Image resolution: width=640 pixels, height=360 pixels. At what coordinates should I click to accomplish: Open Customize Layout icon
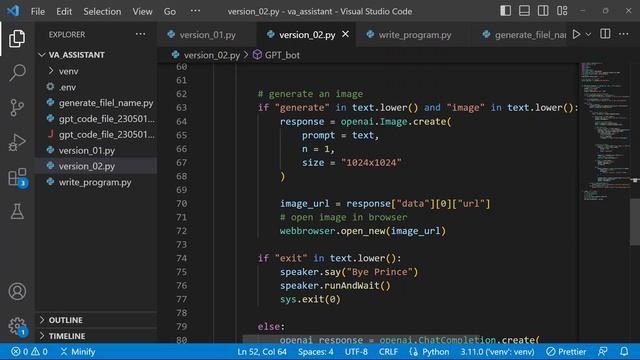(562, 11)
